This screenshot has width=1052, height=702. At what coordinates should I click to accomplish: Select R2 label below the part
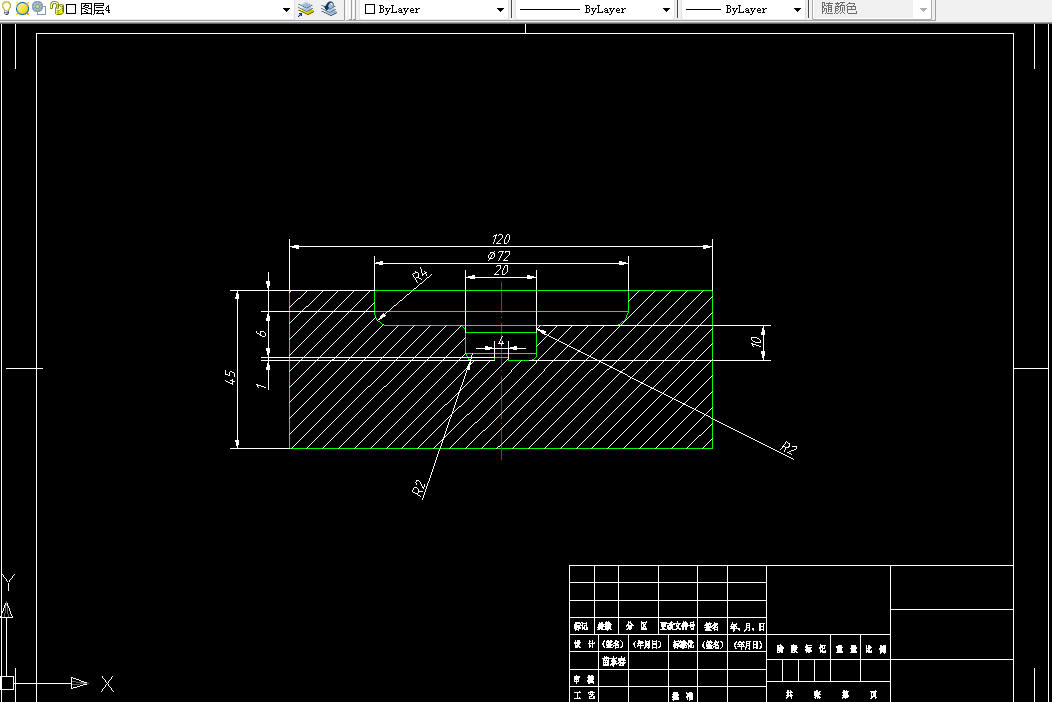[419, 489]
